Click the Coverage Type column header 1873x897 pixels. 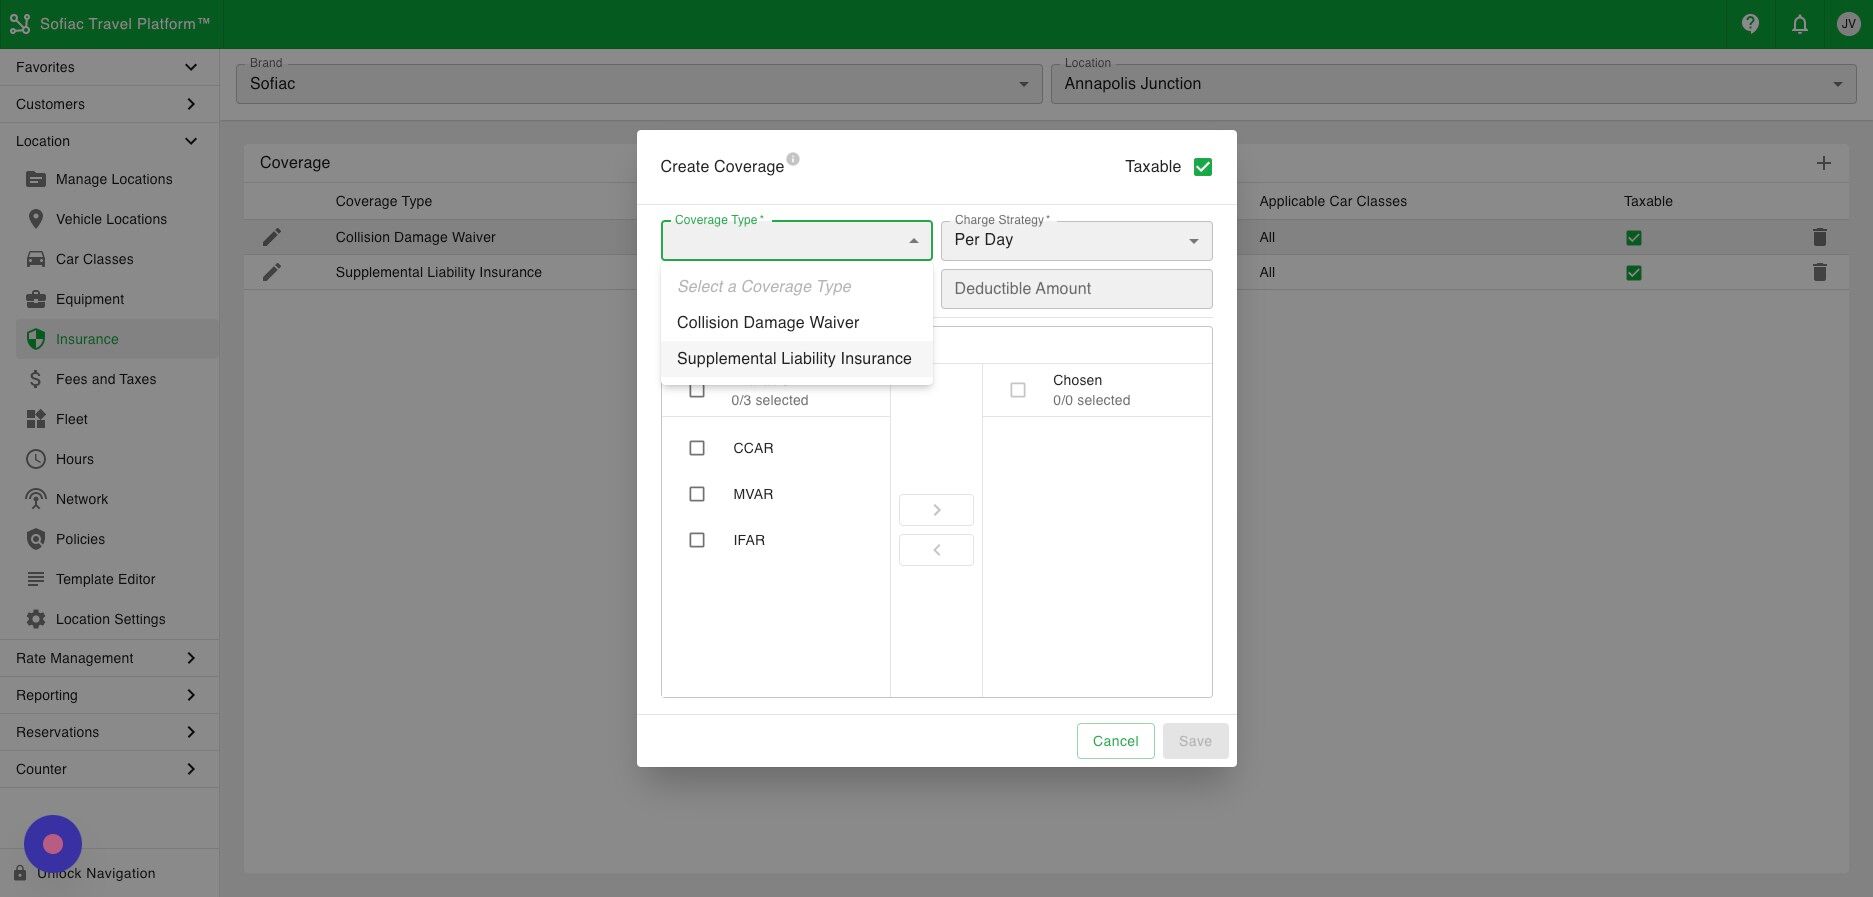point(384,201)
